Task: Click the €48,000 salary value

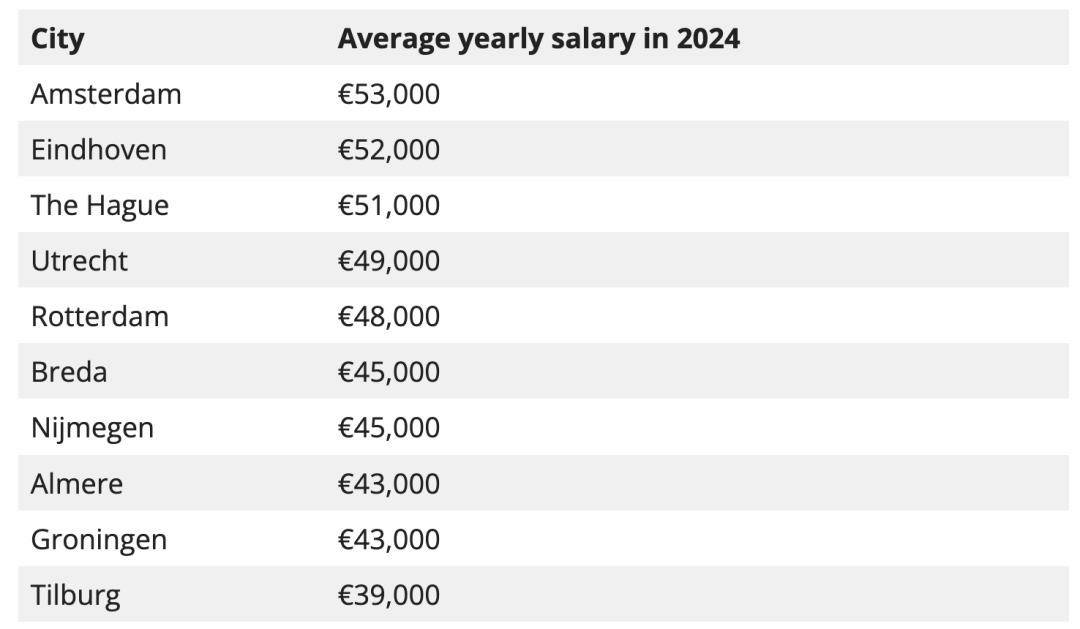Action: click(388, 317)
